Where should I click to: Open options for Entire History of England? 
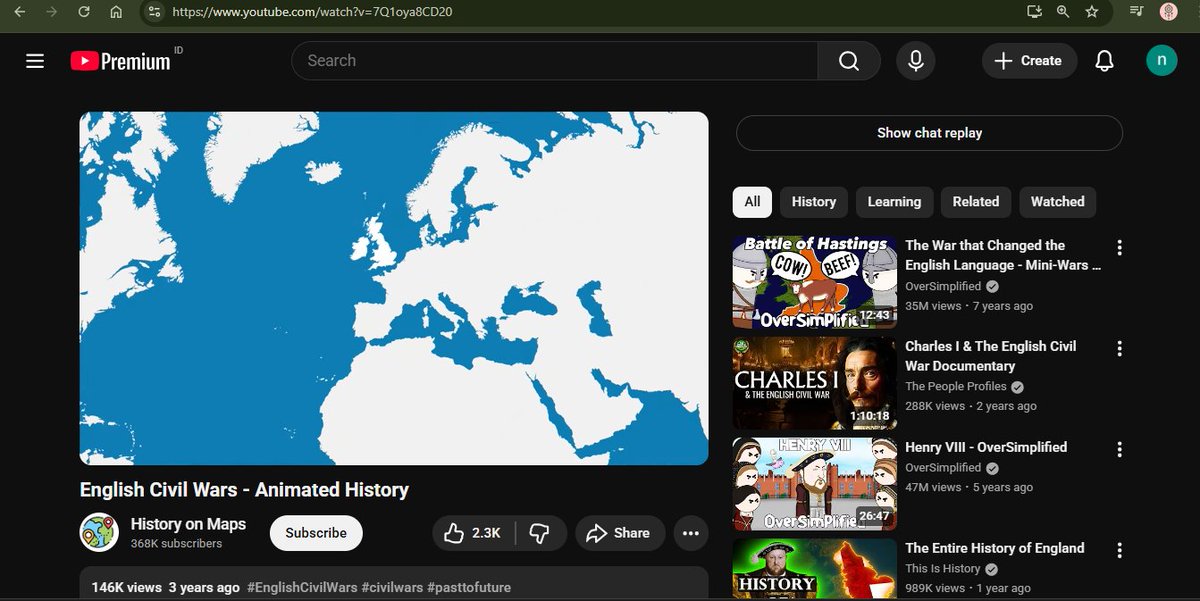tap(1119, 550)
